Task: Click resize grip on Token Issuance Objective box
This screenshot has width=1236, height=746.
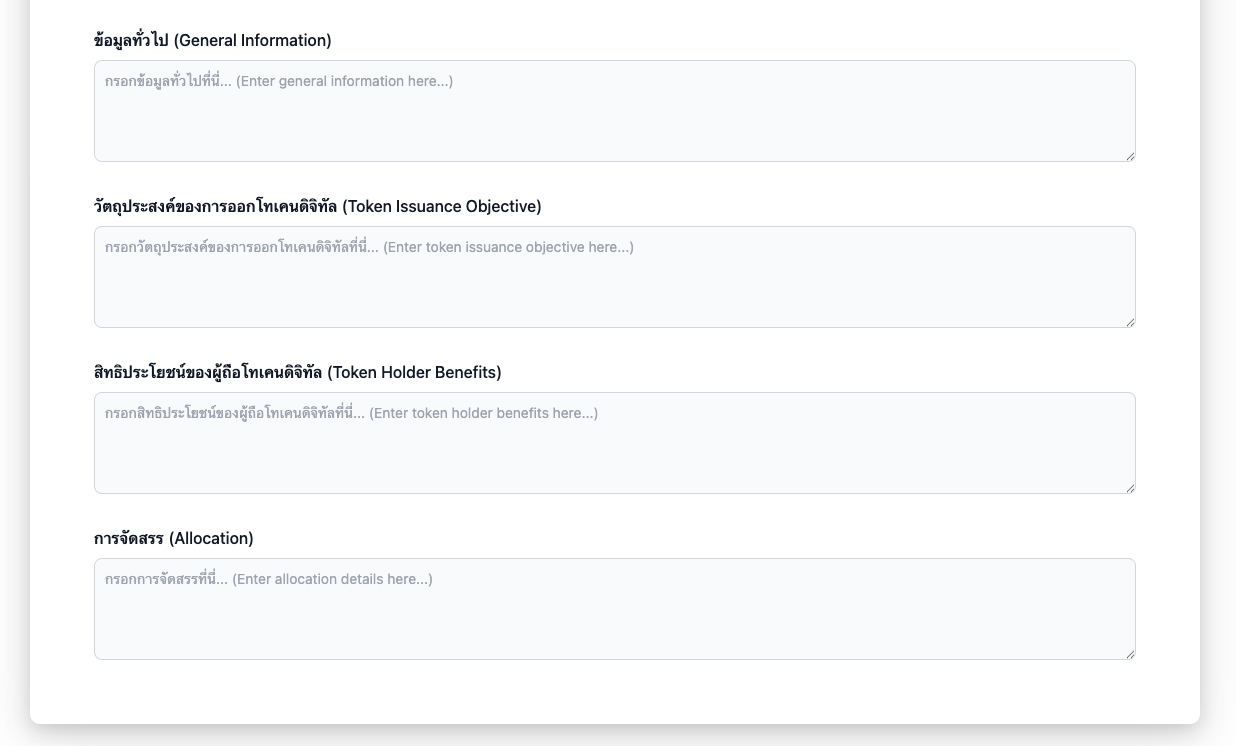Action: click(1130, 322)
